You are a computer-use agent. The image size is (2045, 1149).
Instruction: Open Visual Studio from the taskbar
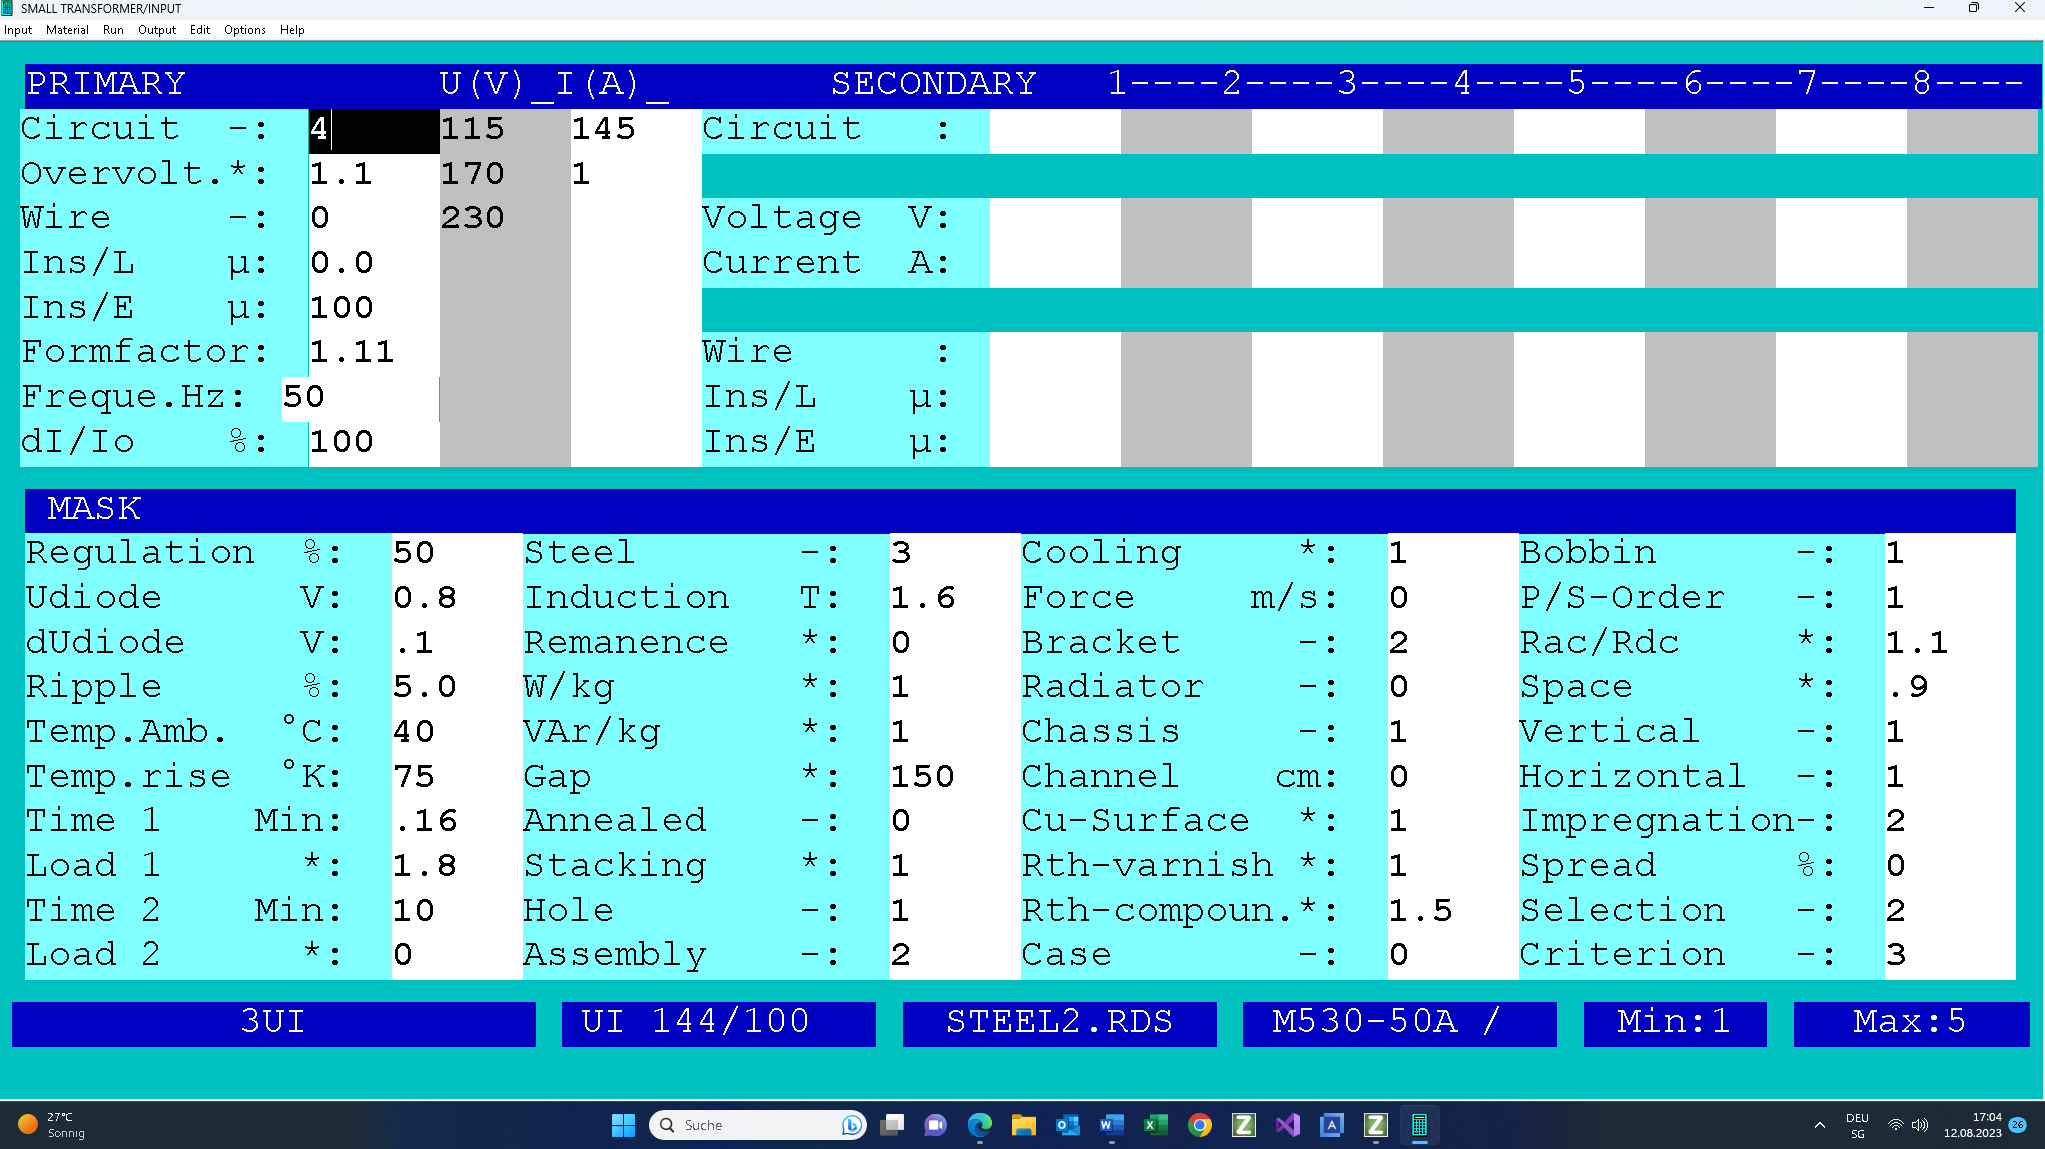(1287, 1125)
